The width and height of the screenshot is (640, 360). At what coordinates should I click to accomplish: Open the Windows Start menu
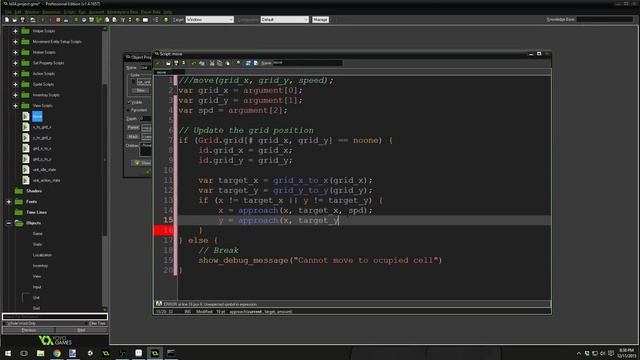coord(8,353)
